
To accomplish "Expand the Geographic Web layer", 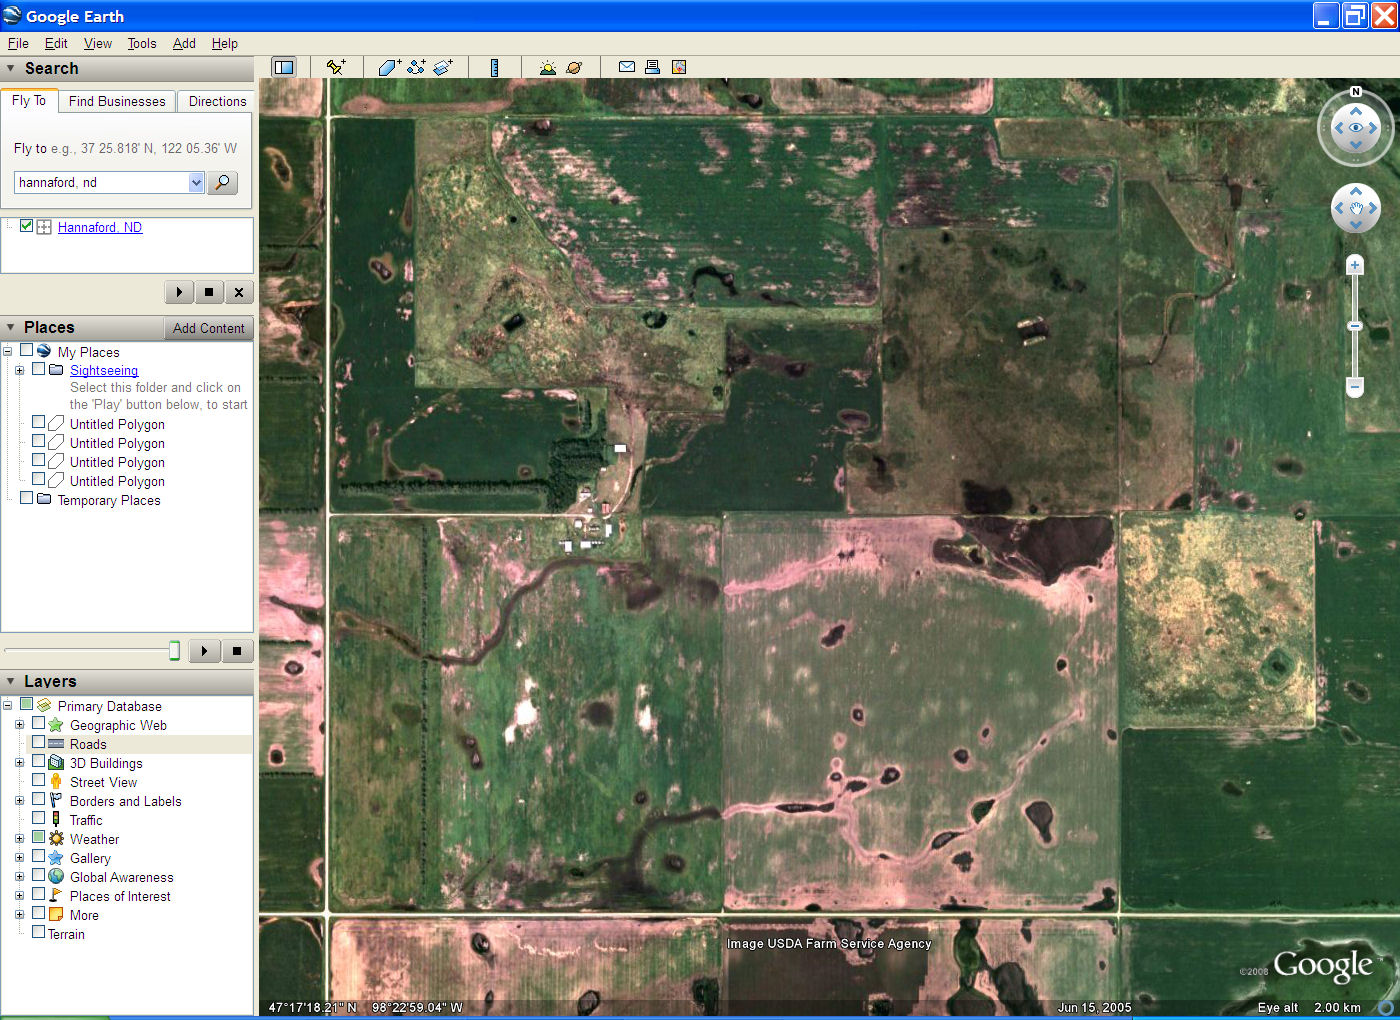I will [19, 725].
